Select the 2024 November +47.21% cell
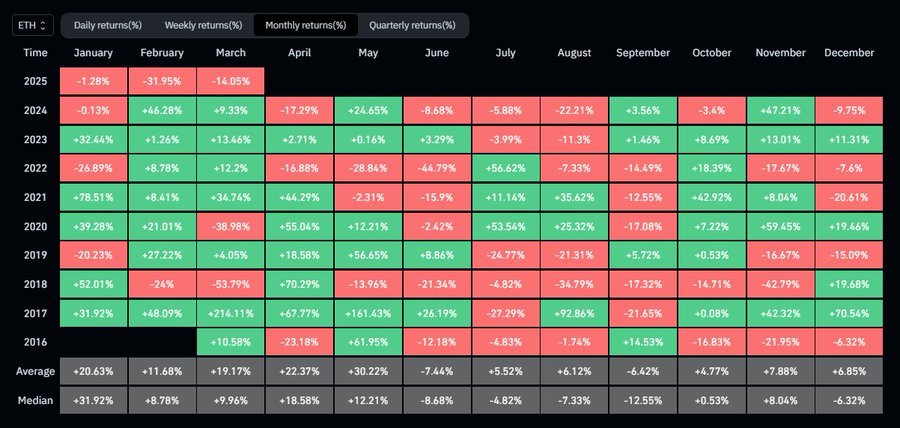 pos(782,110)
